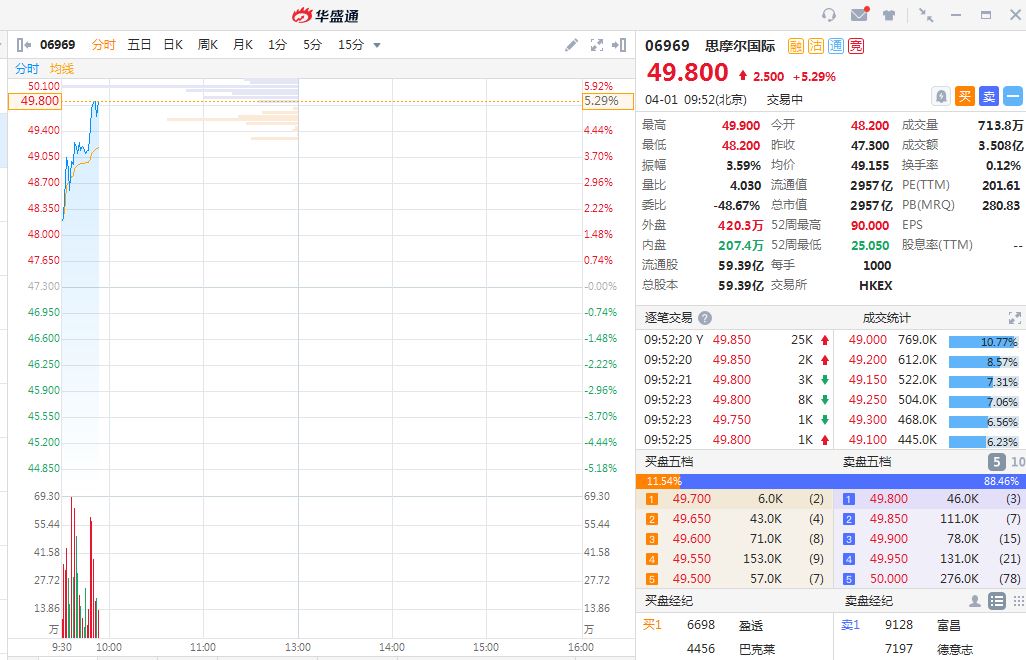Viewport: 1026px width, 660px height.
Task: Click the help icon beside 逐笔交易
Action: [x=705, y=318]
